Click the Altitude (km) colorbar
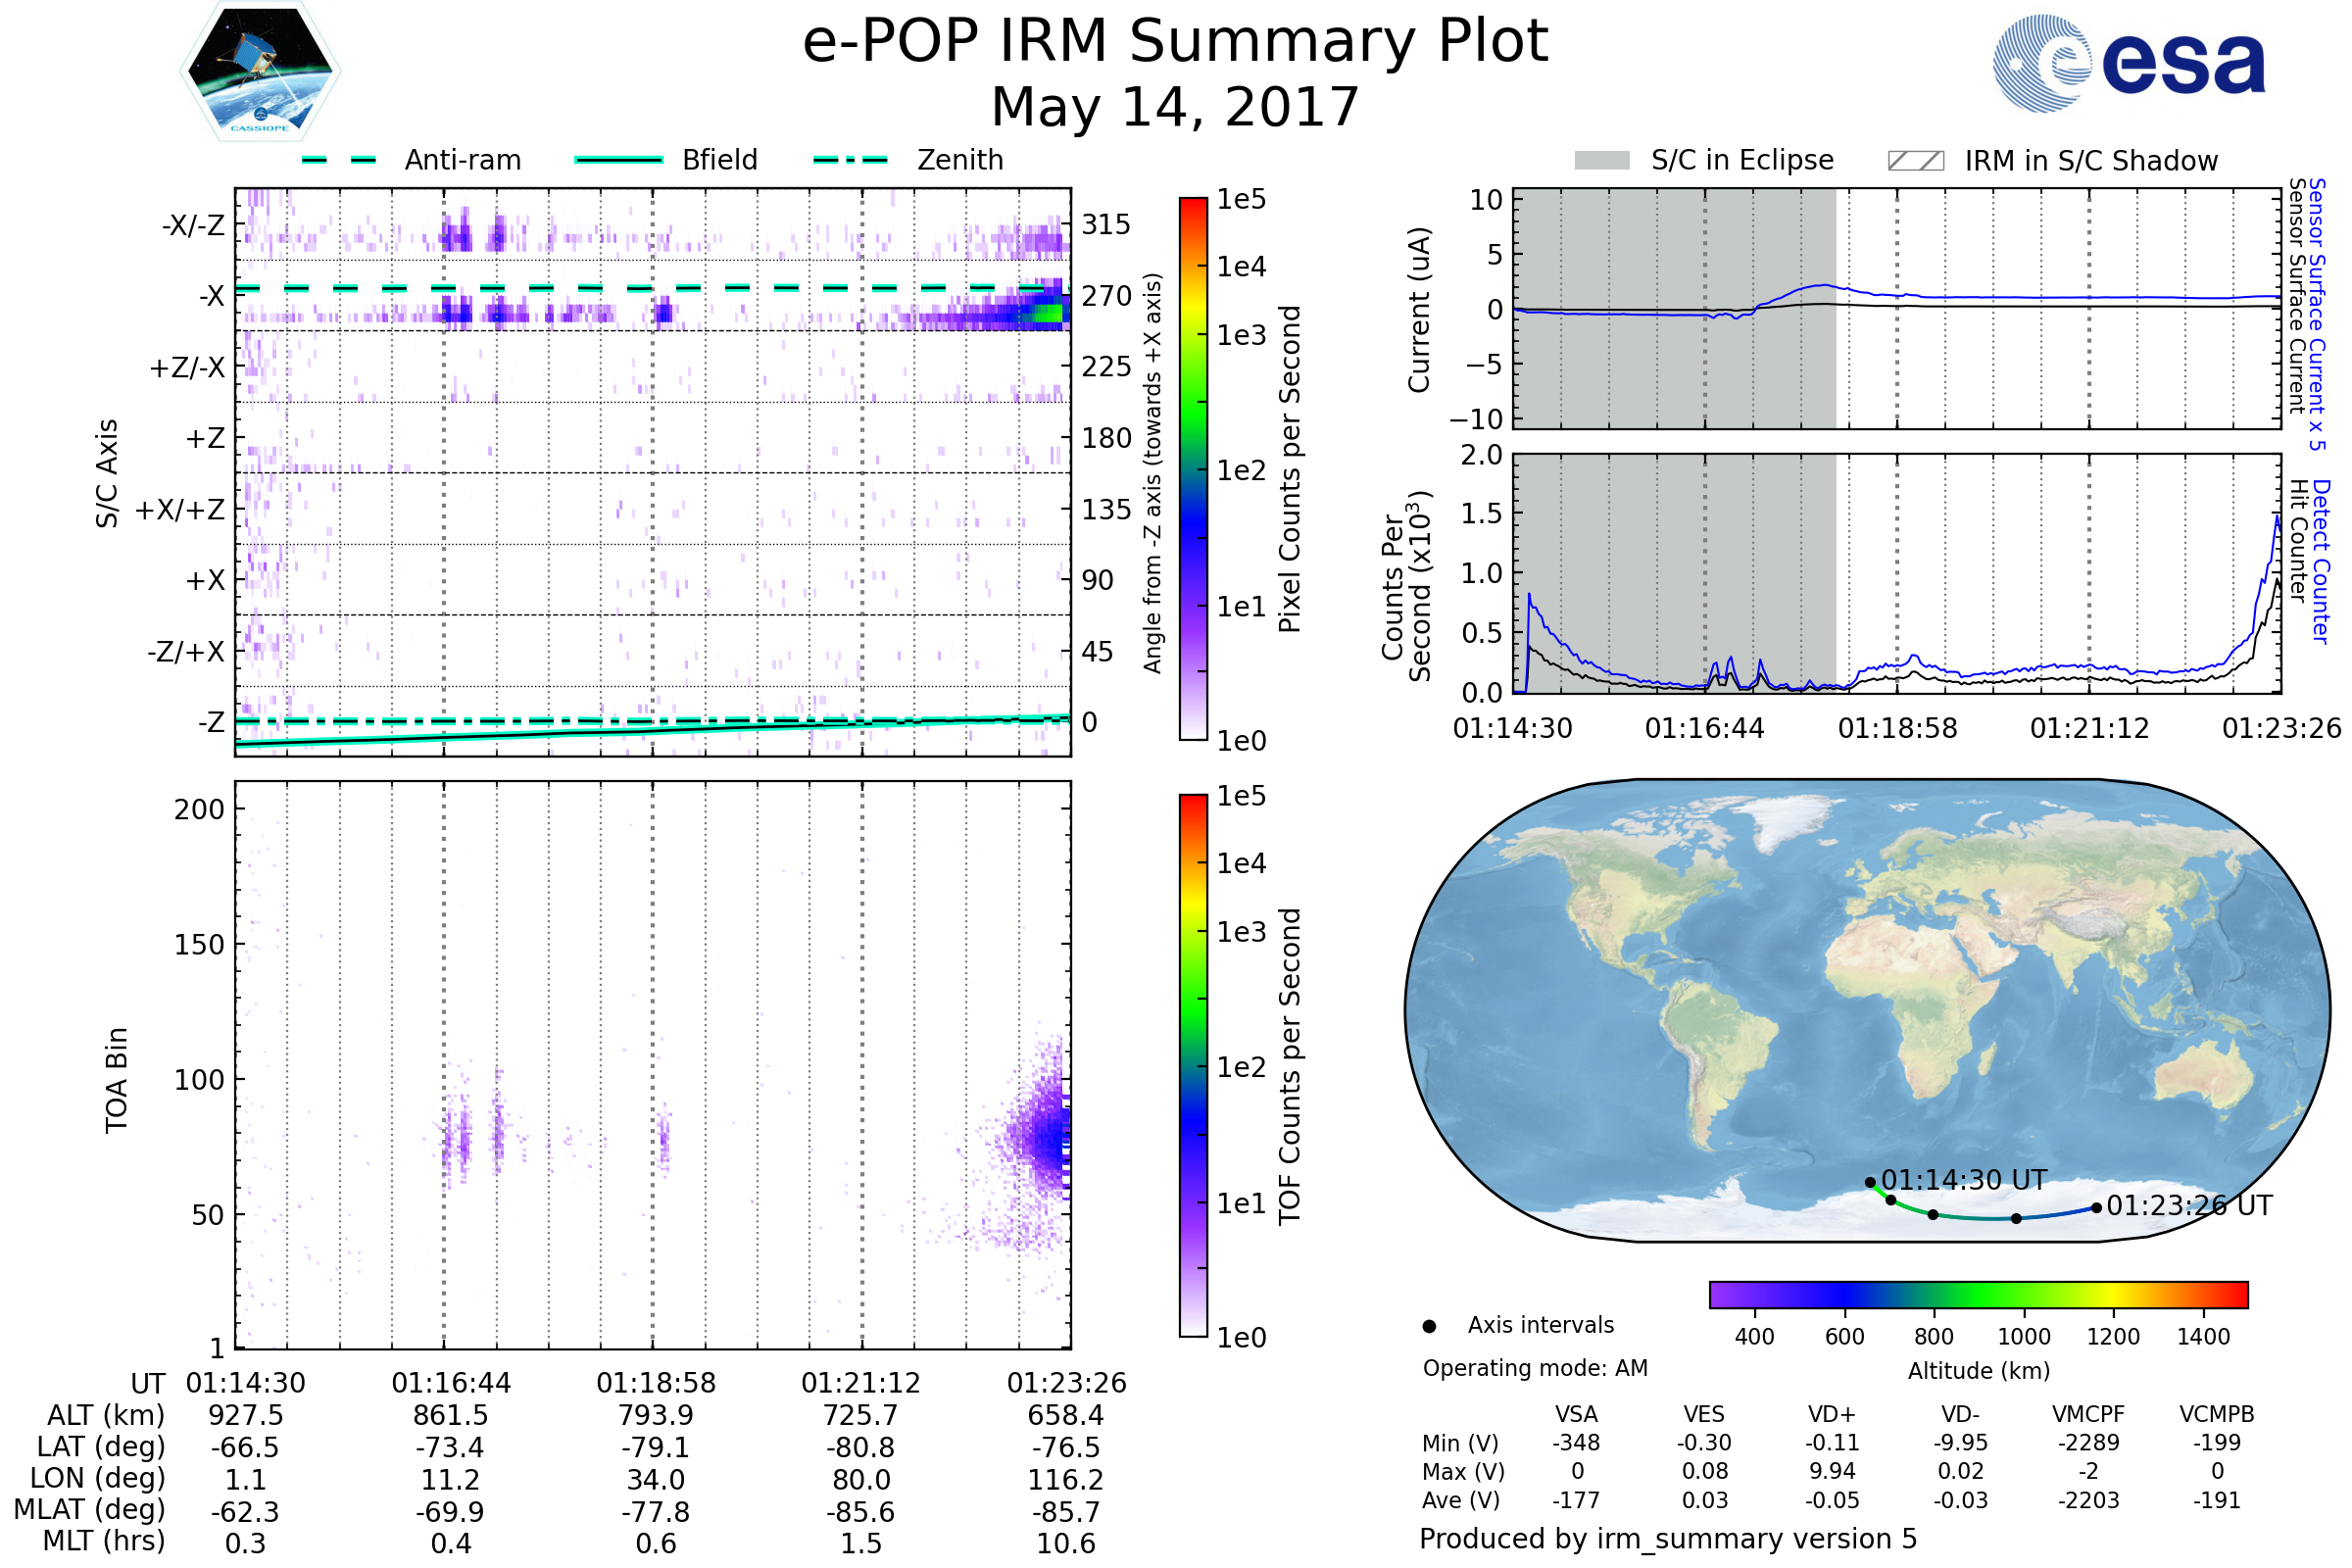This screenshot has width=2352, height=1568. [x=1978, y=1295]
